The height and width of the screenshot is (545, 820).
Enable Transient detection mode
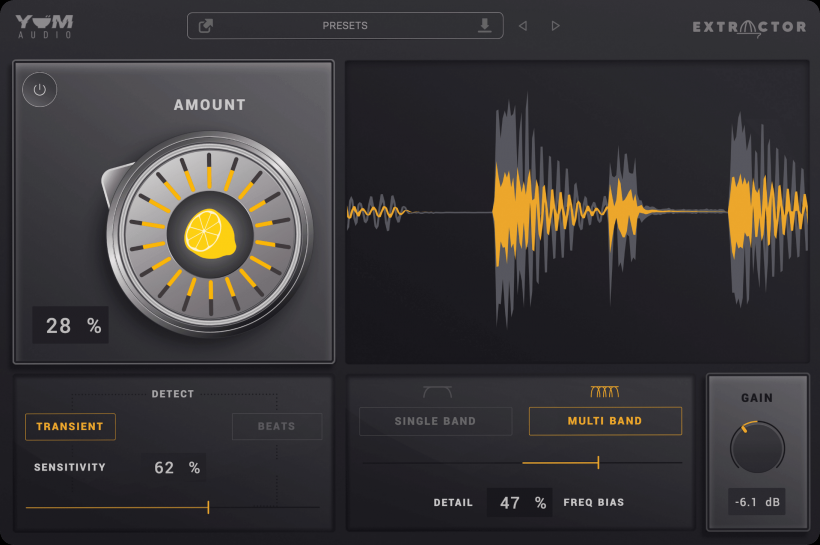pyautogui.click(x=70, y=427)
